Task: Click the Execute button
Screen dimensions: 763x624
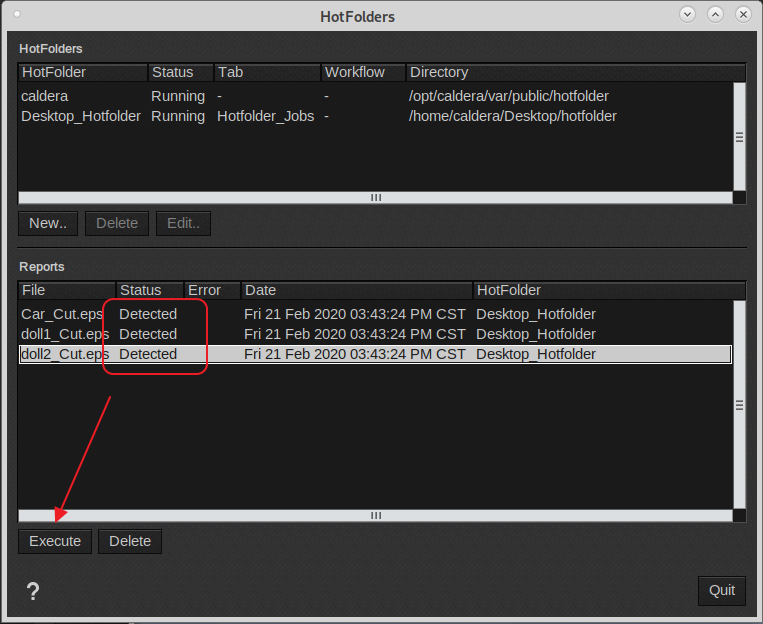Action: 55,541
